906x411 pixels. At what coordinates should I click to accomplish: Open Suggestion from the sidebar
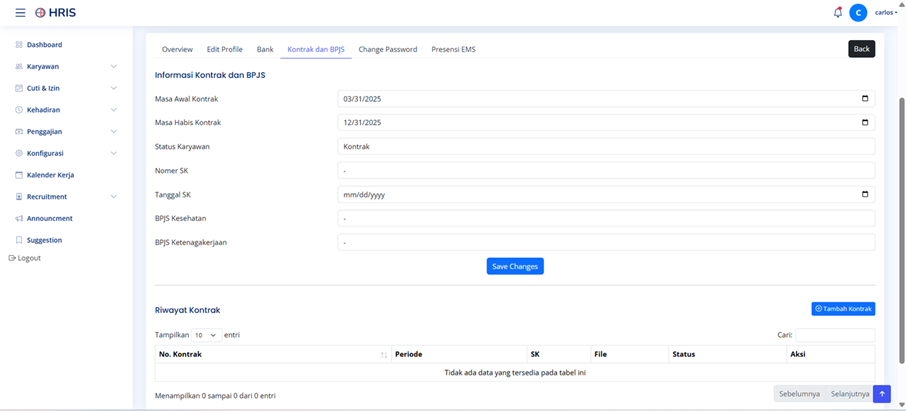pyautogui.click(x=44, y=240)
